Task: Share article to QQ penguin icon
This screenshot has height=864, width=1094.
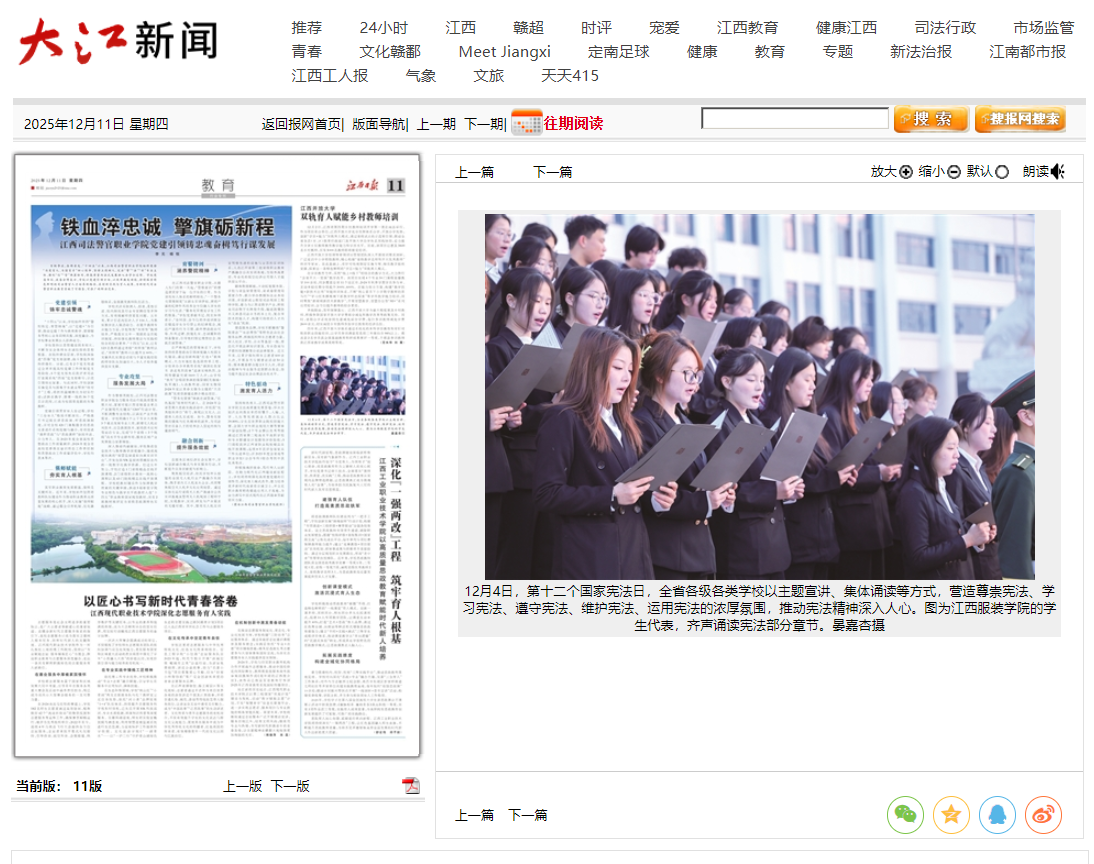Action: 997,815
